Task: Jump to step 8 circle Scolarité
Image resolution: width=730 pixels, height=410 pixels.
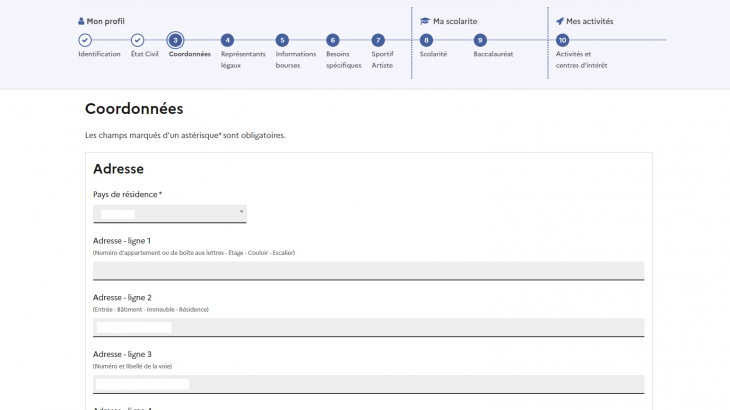Action: 427,40
